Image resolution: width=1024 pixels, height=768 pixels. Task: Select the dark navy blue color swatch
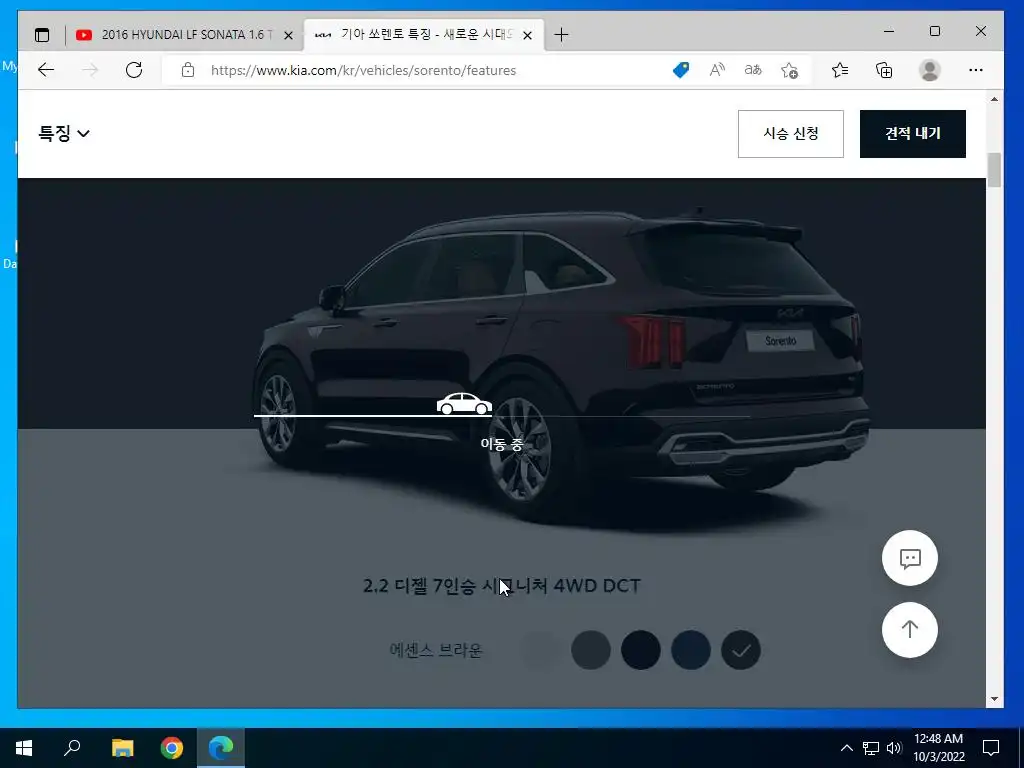pos(691,650)
